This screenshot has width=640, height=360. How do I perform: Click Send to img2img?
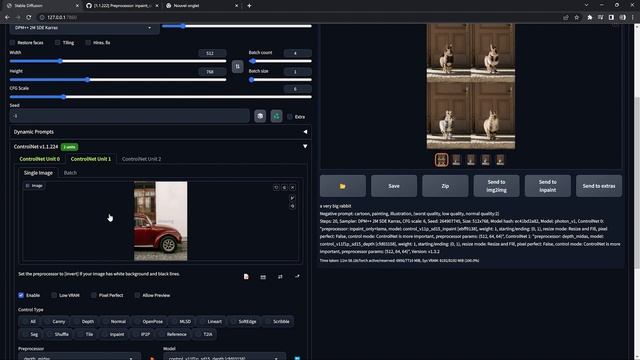click(x=496, y=186)
